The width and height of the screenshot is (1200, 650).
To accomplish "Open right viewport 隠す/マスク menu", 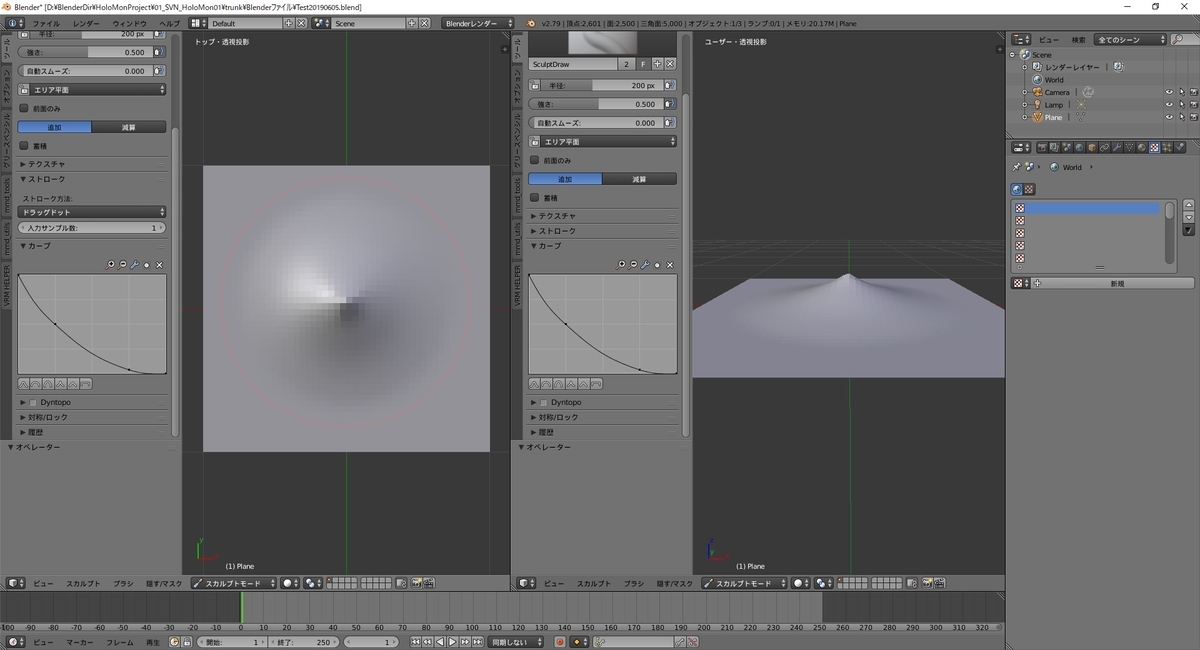I will (674, 583).
